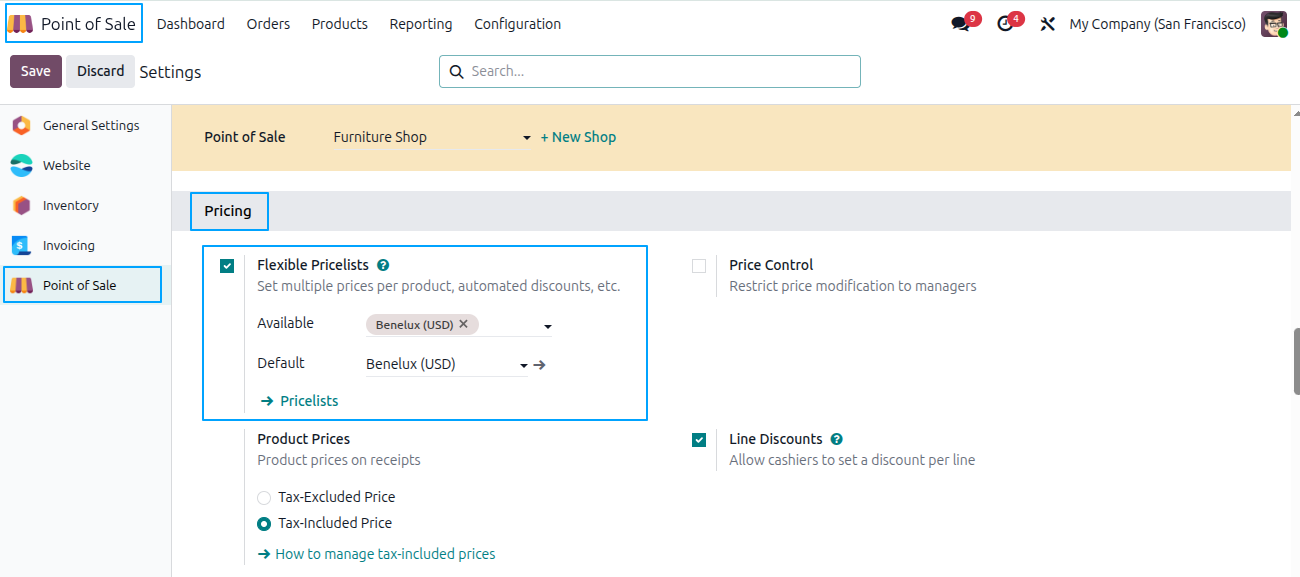This screenshot has width=1300, height=577.
Task: Open the user avatar menu
Action: pyautogui.click(x=1274, y=24)
